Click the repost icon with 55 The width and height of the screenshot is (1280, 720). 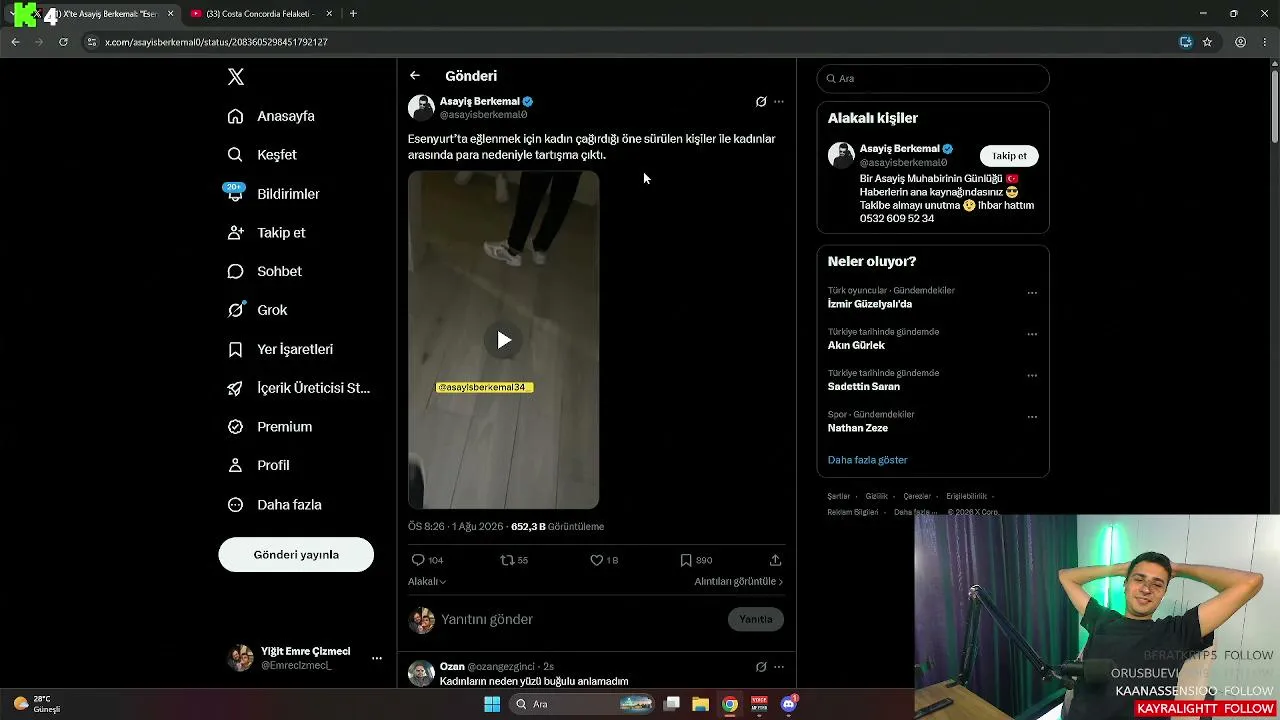507,560
